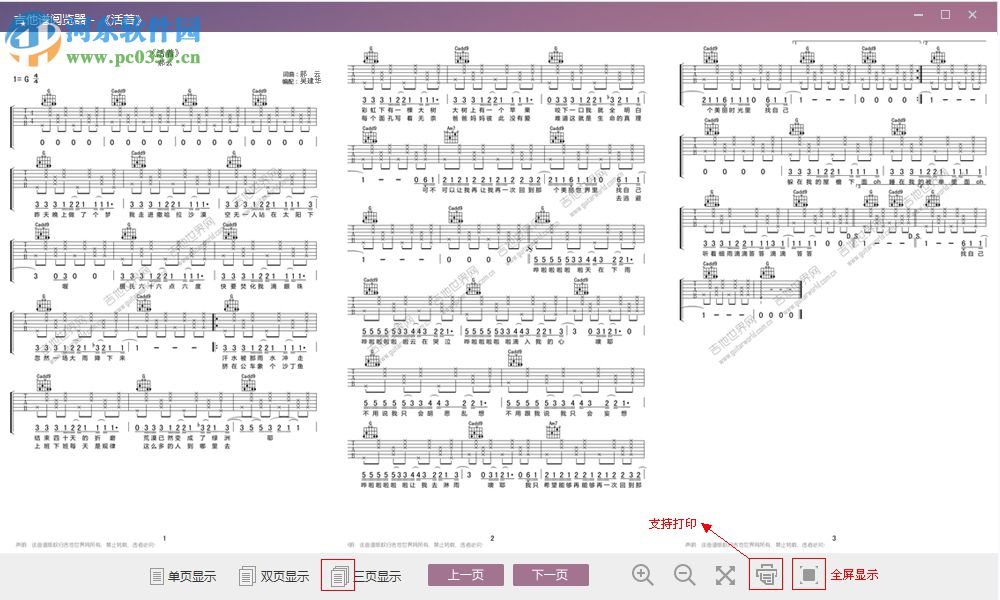Close the guitar tab viewer window

pyautogui.click(x=973, y=15)
